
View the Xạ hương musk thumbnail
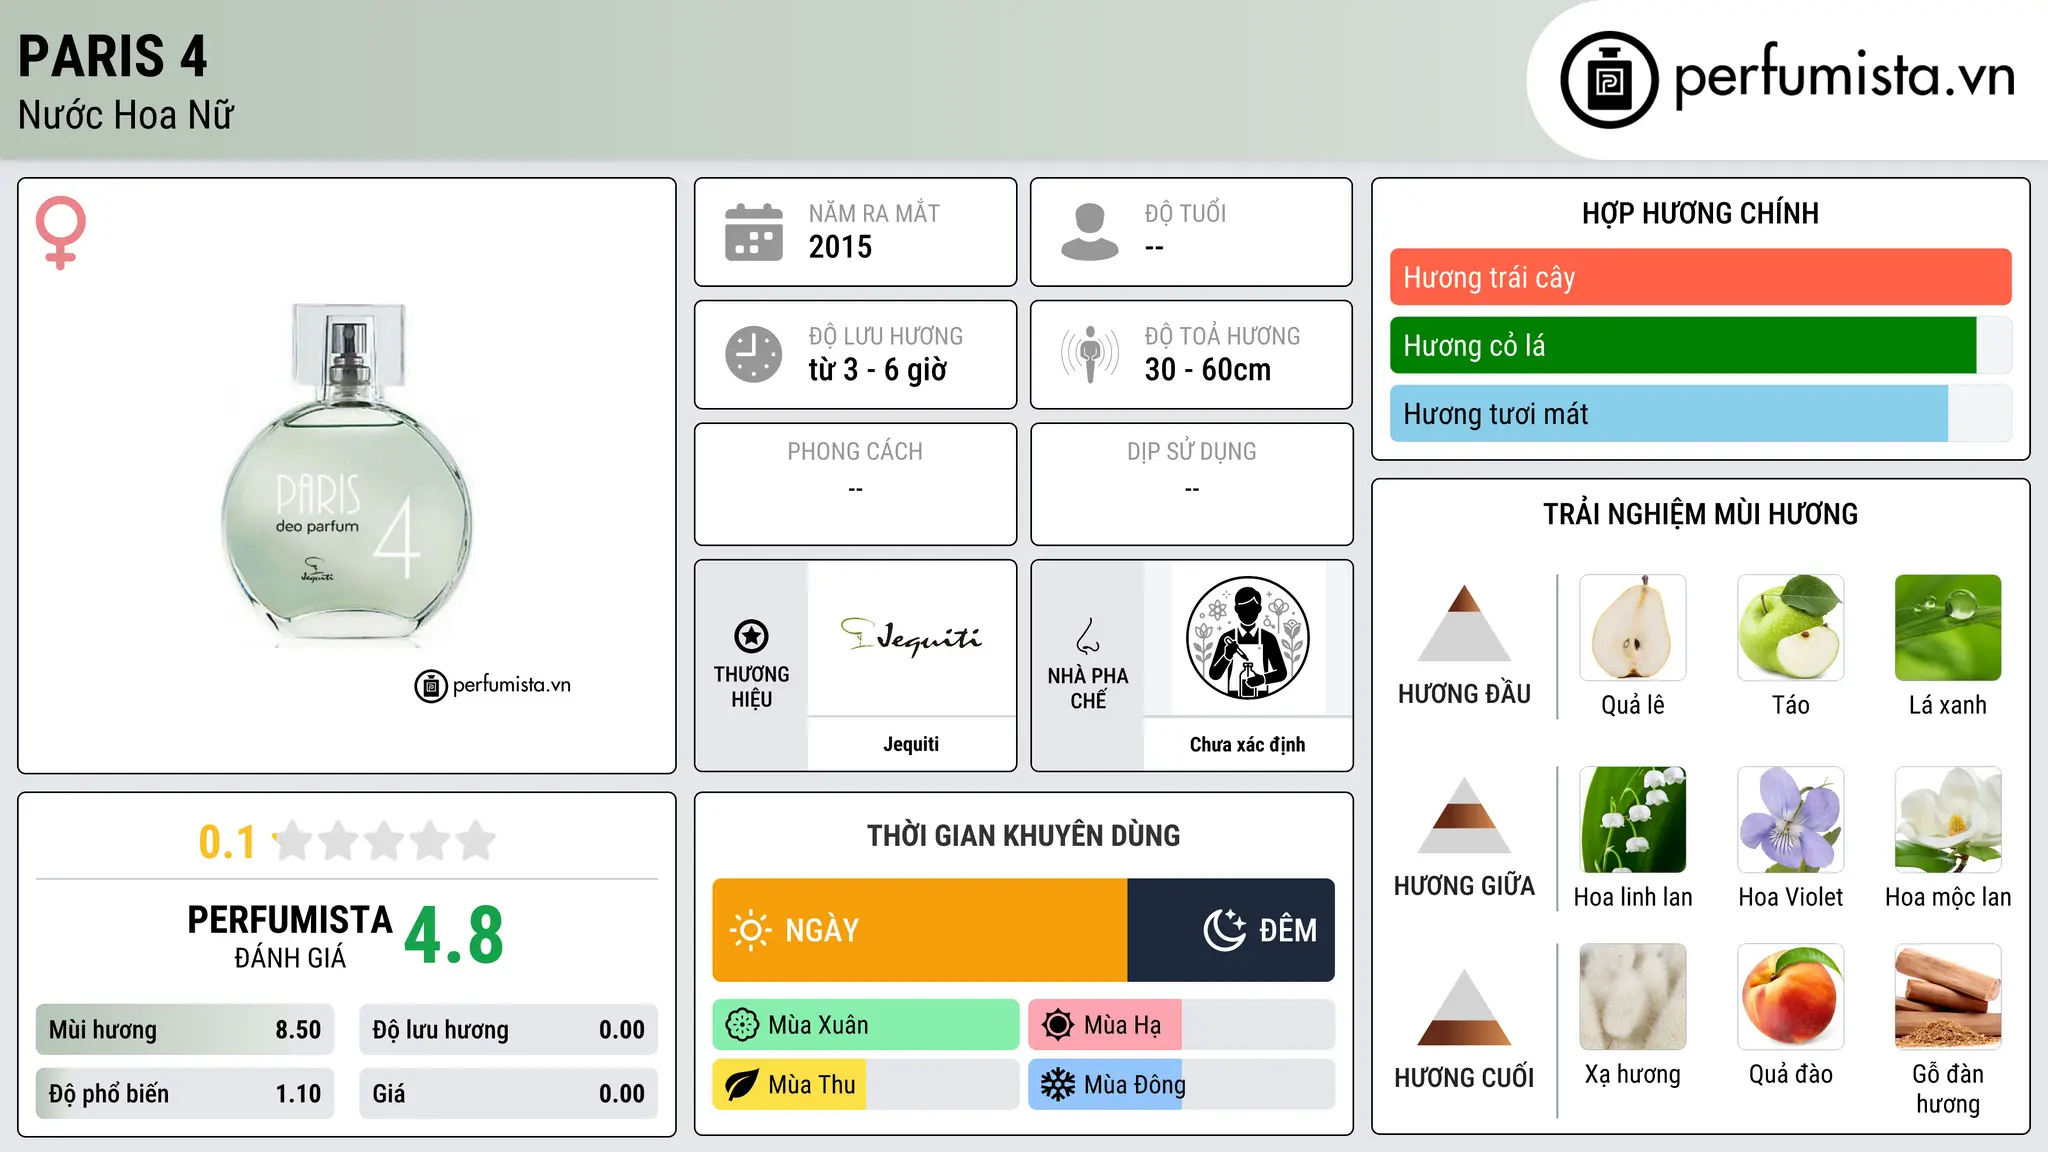tap(1633, 997)
